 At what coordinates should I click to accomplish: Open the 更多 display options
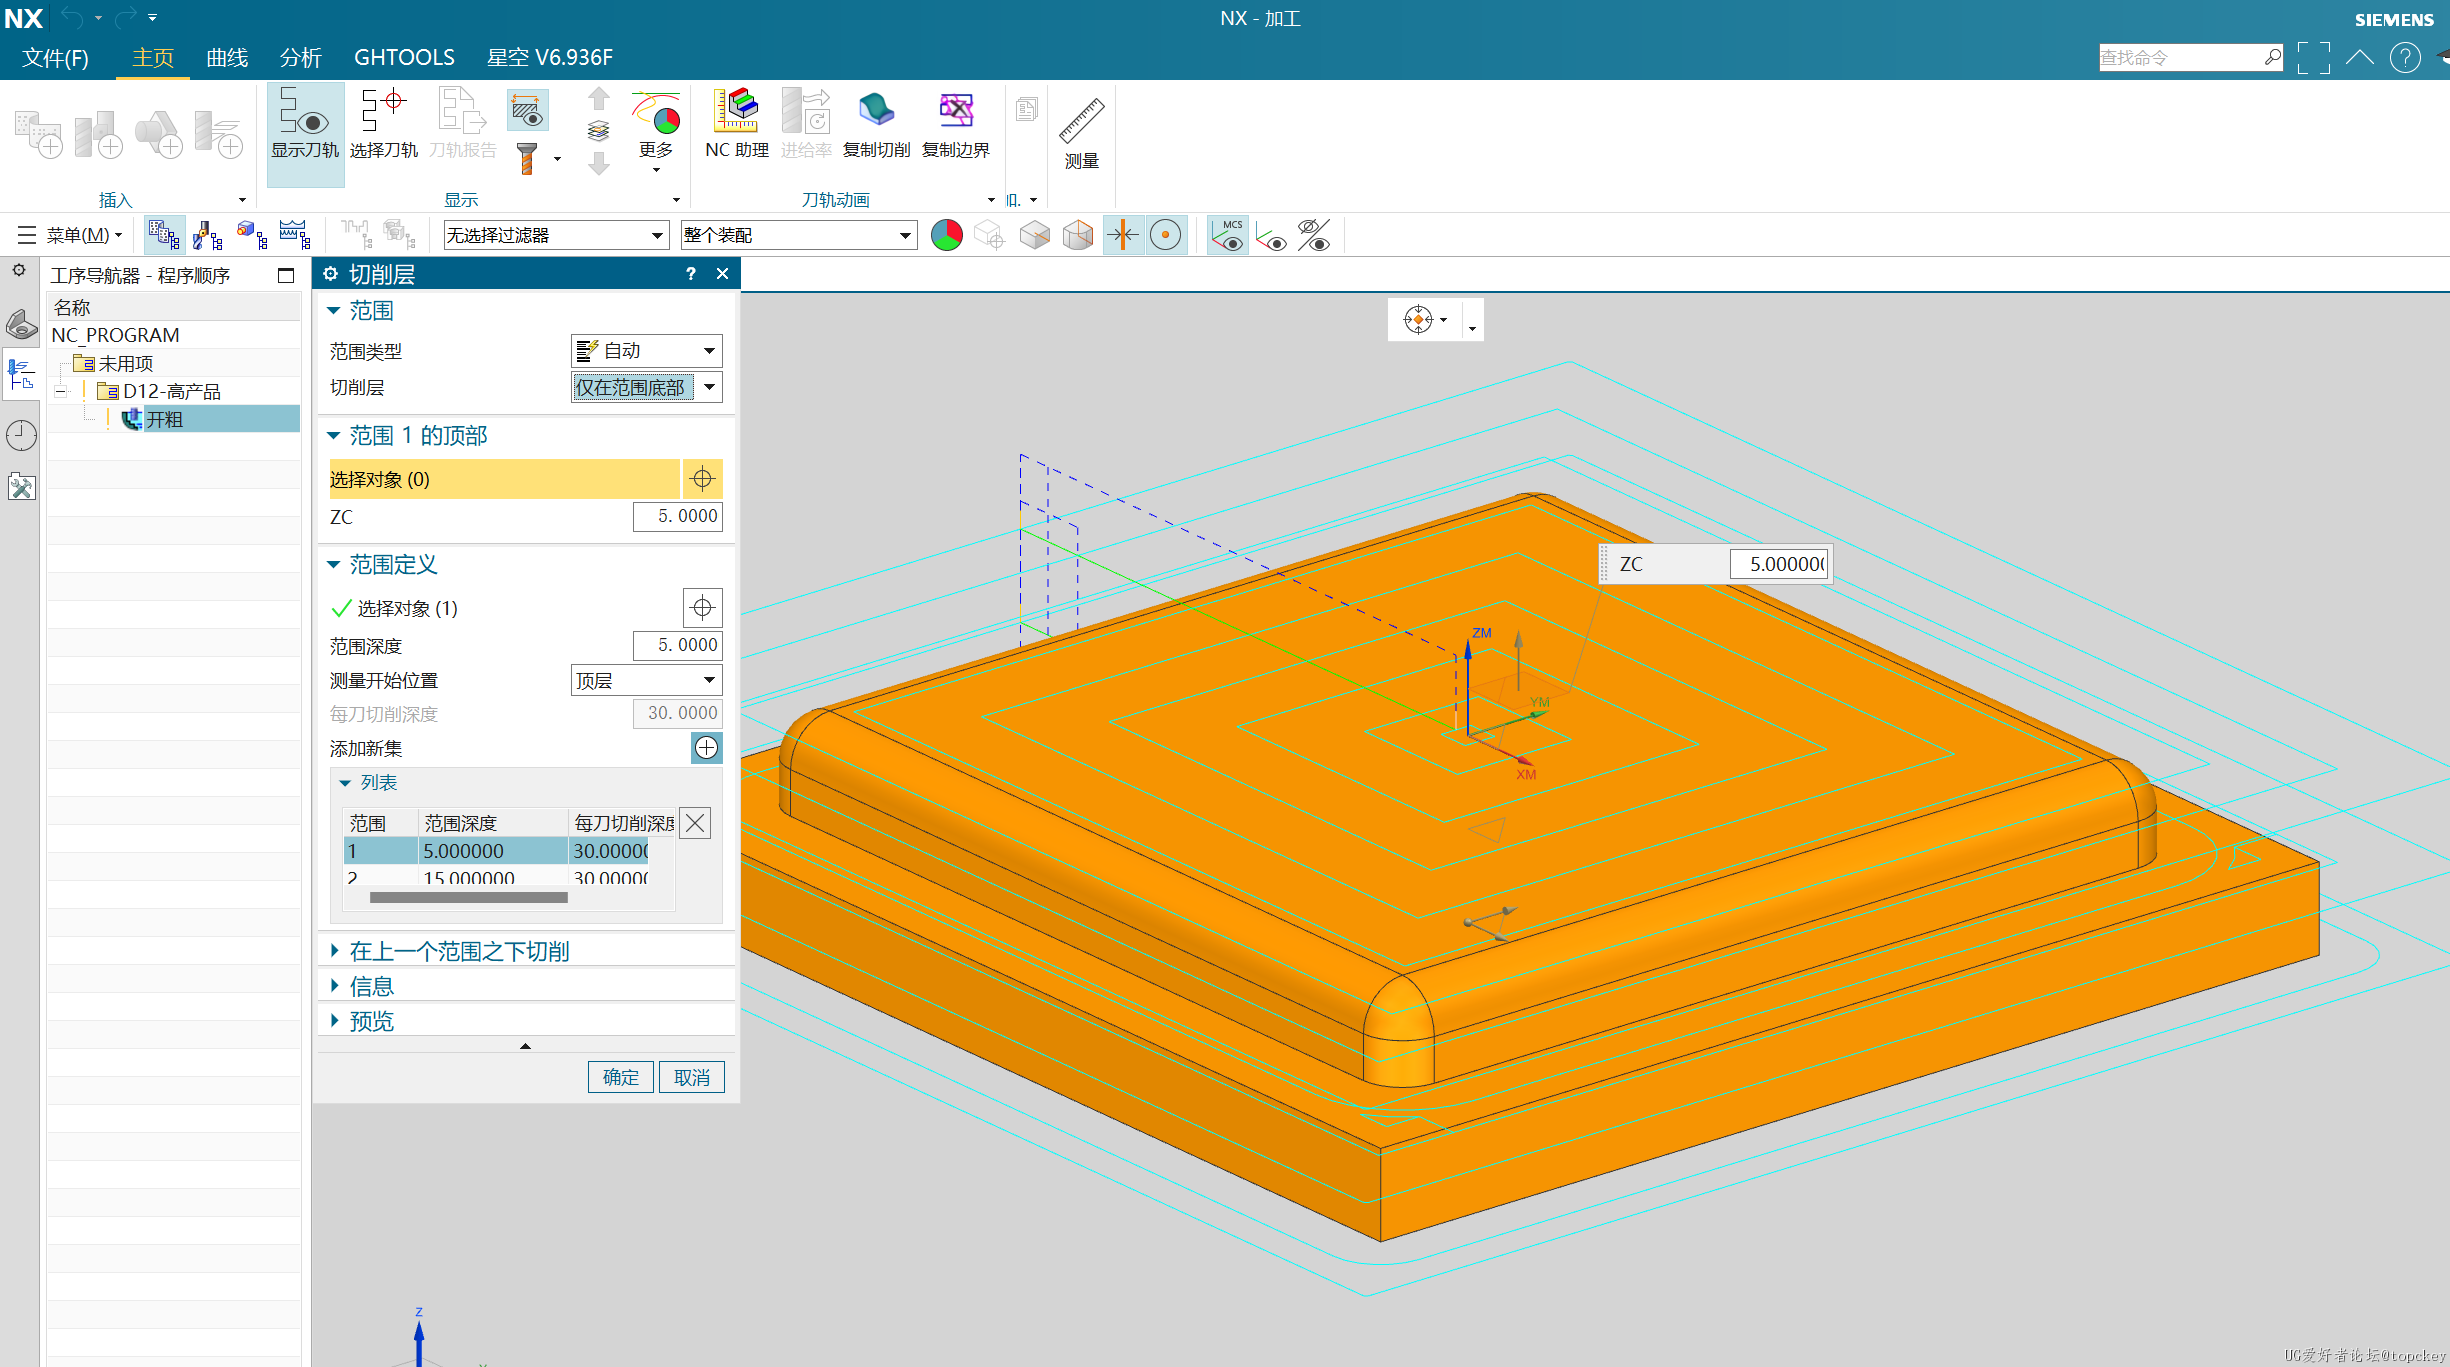pos(656,130)
